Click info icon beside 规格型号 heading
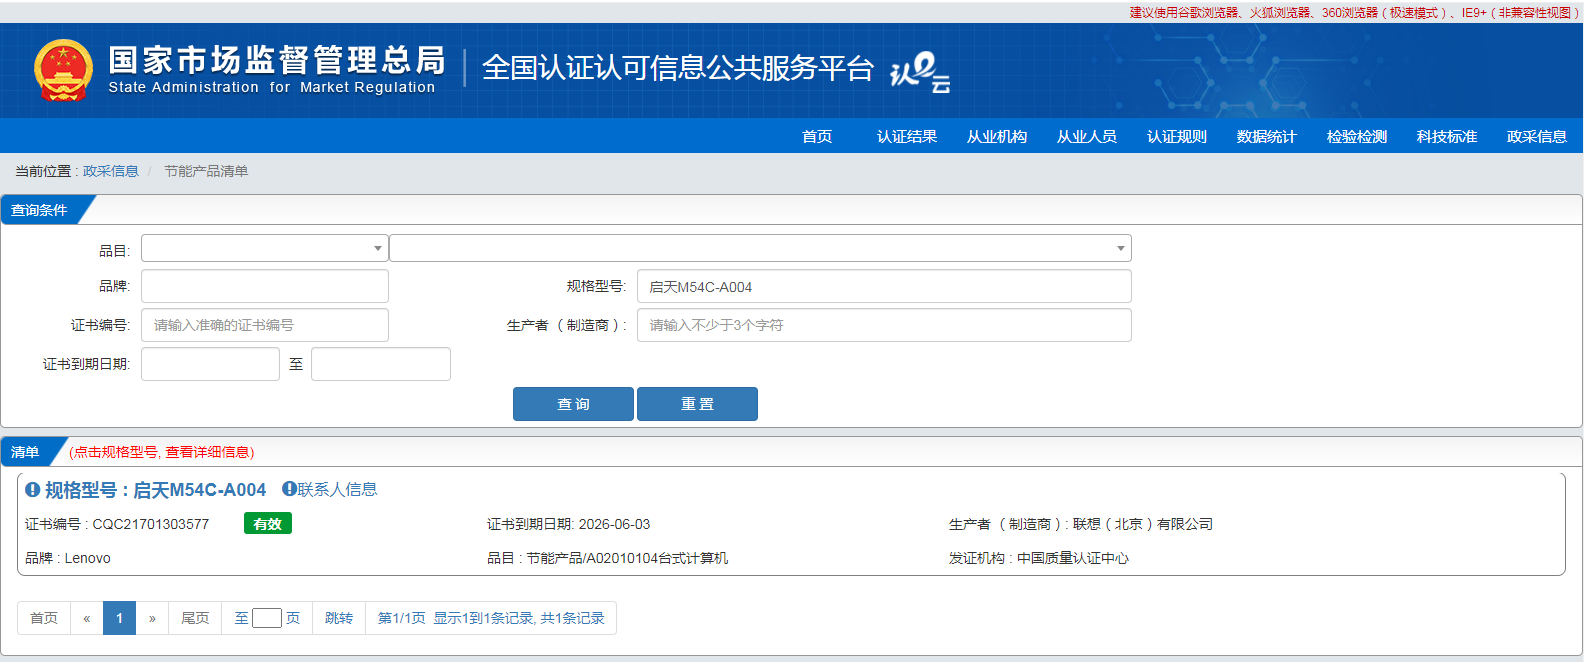This screenshot has width=1584, height=662. [32, 490]
